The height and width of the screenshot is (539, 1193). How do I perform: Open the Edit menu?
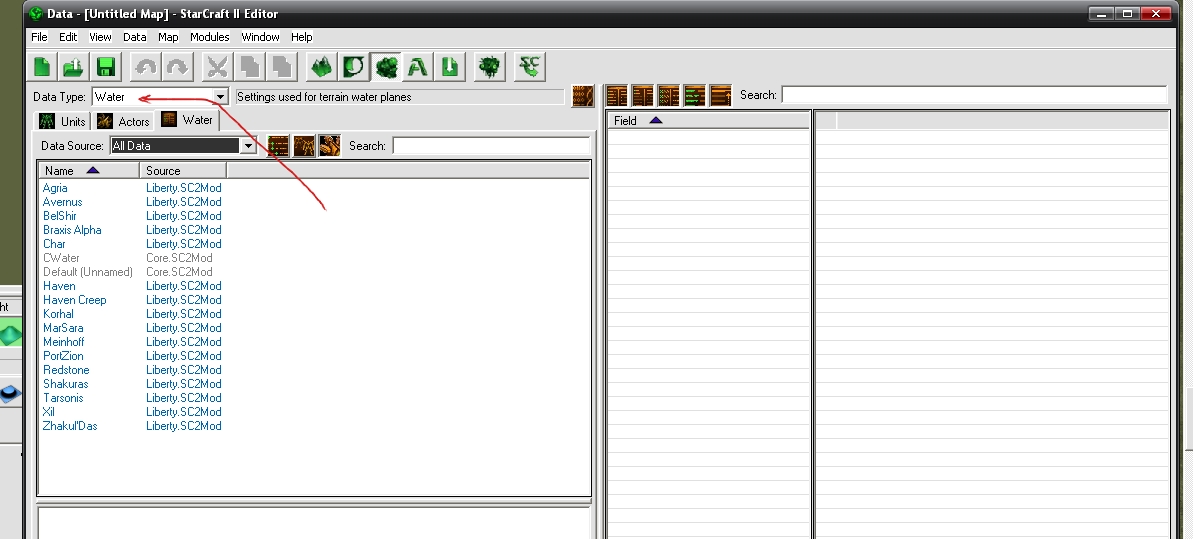[x=68, y=37]
